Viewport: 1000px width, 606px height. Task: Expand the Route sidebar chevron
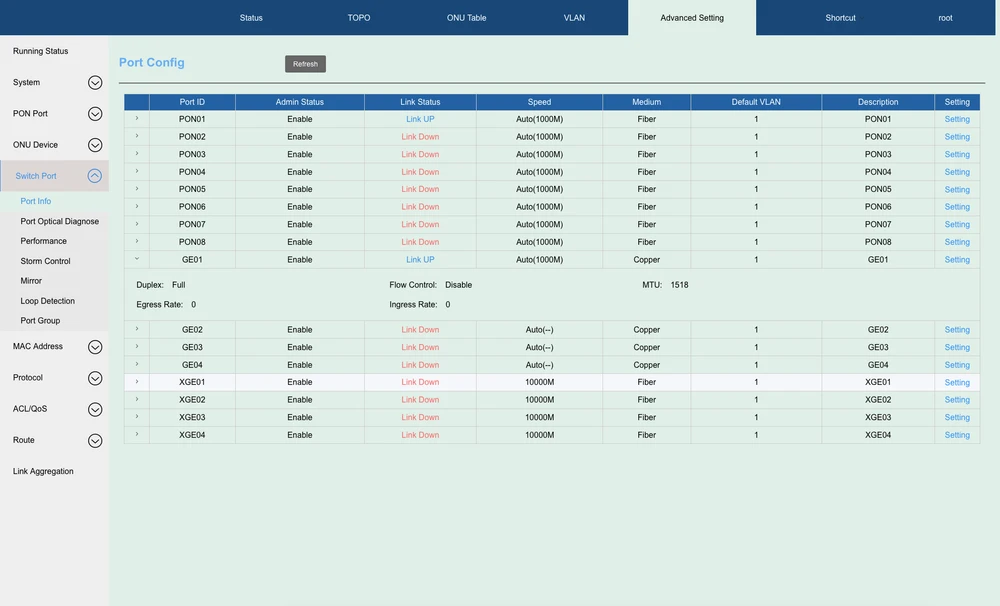tap(95, 441)
